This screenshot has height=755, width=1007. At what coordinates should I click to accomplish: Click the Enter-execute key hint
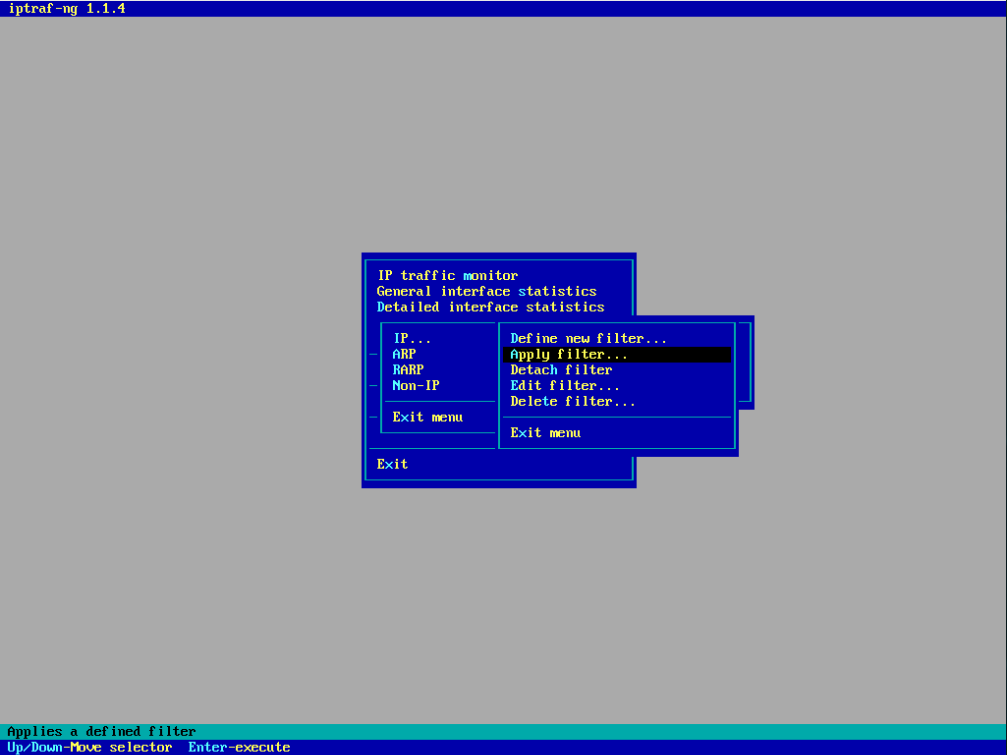[239, 747]
